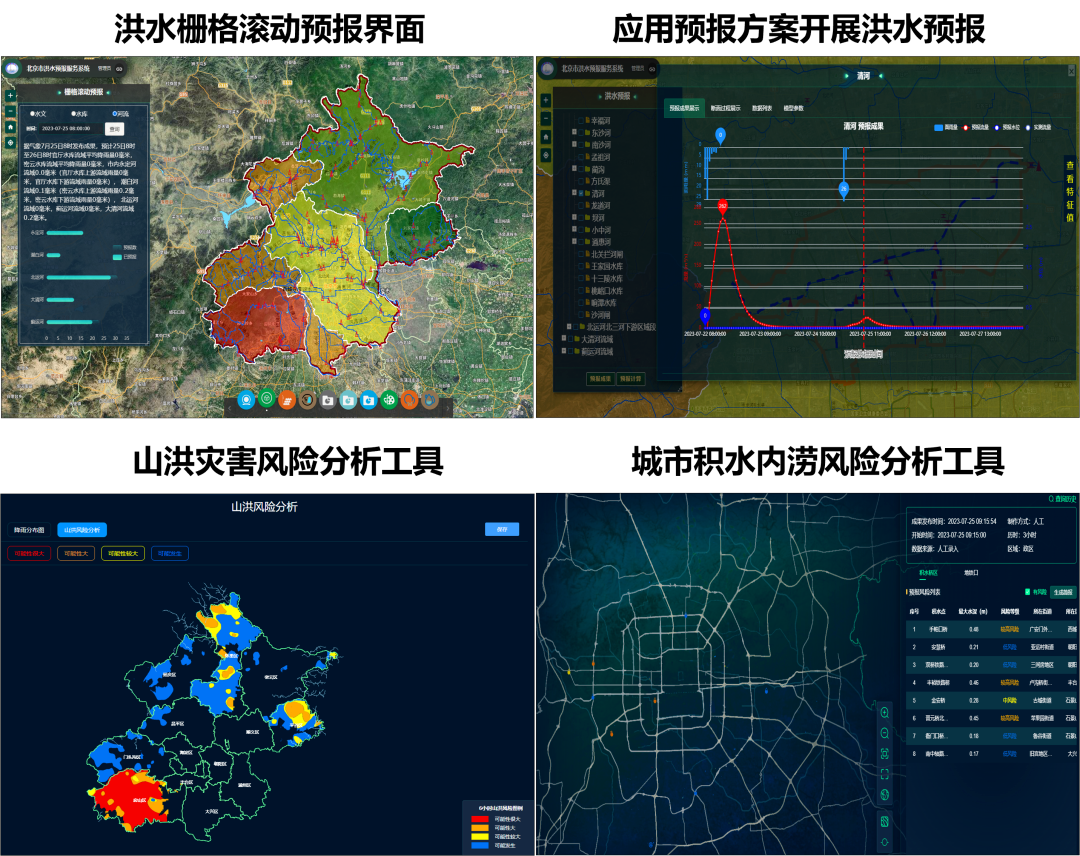The height and width of the screenshot is (856, 1080).
Task: Click the orange layers icon in the bottom map dock
Action: point(287,400)
